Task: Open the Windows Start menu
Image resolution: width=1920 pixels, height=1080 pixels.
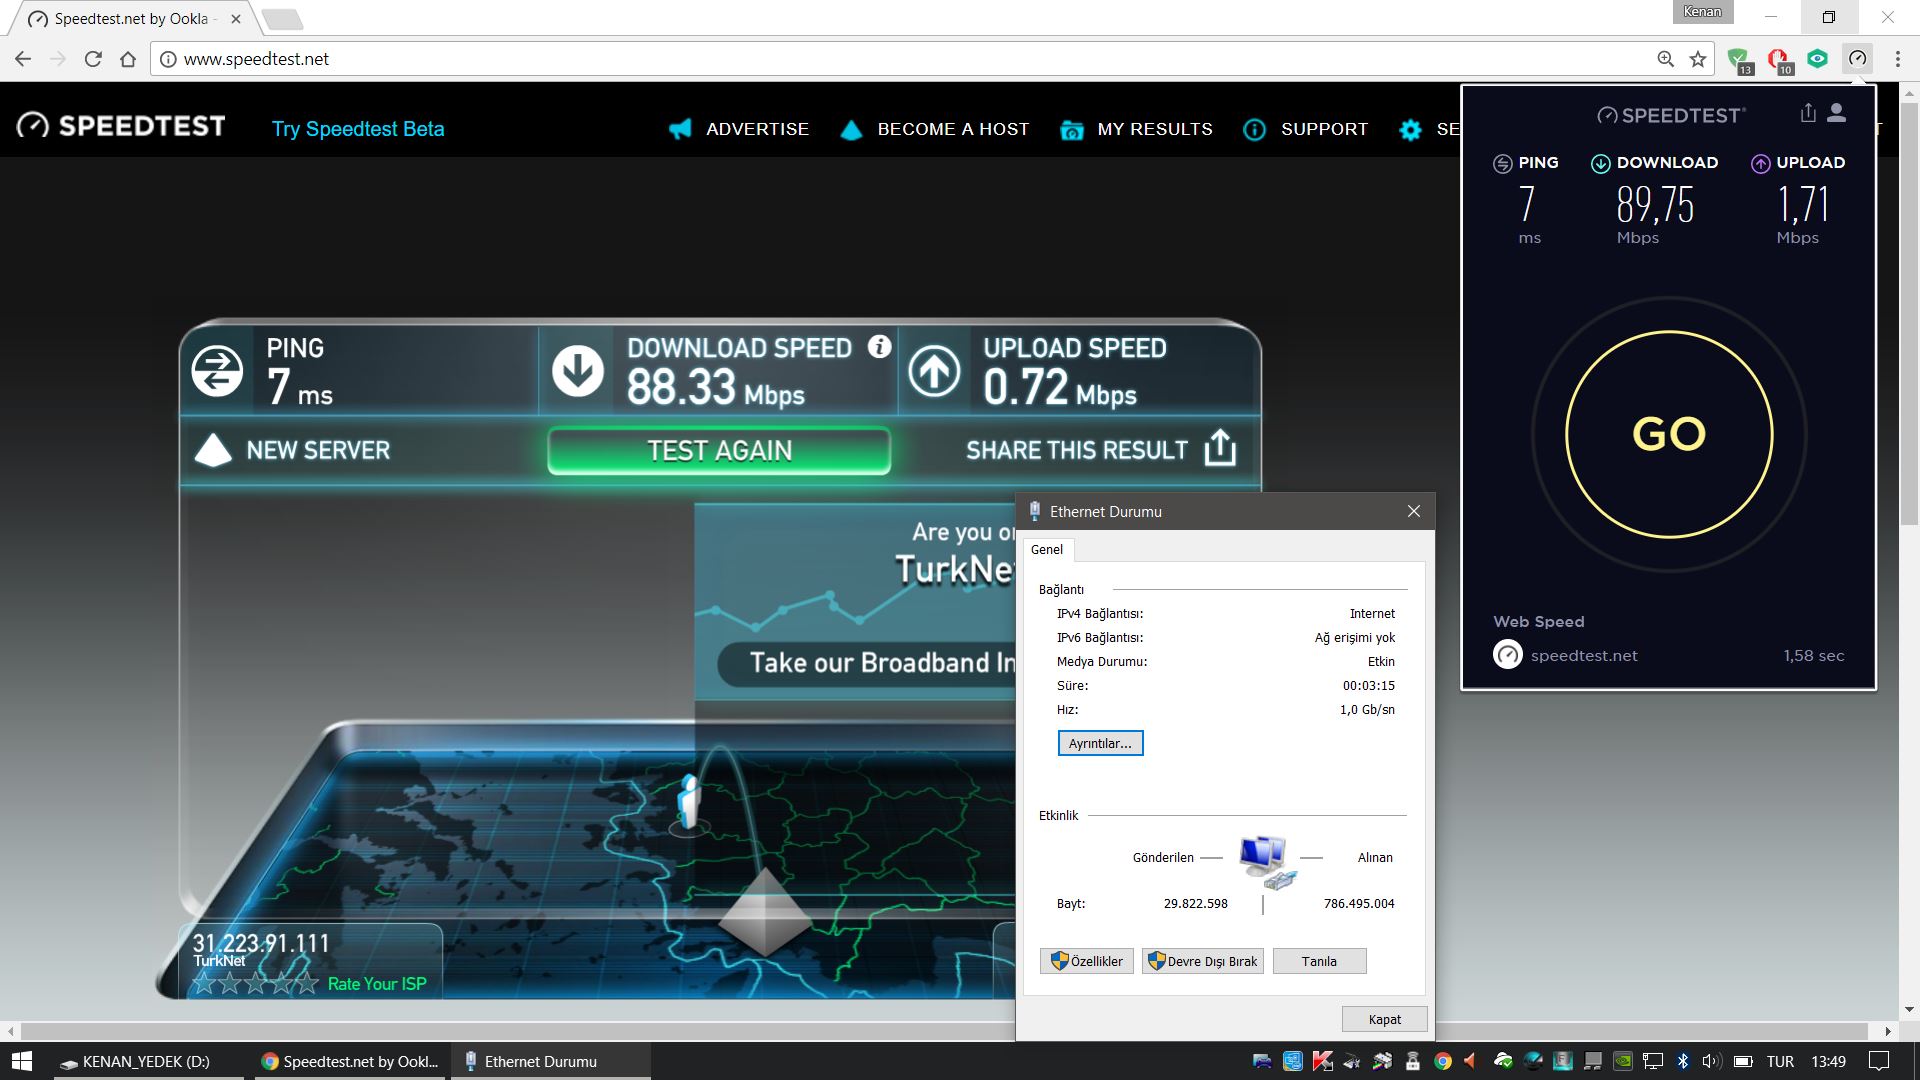Action: [22, 1061]
